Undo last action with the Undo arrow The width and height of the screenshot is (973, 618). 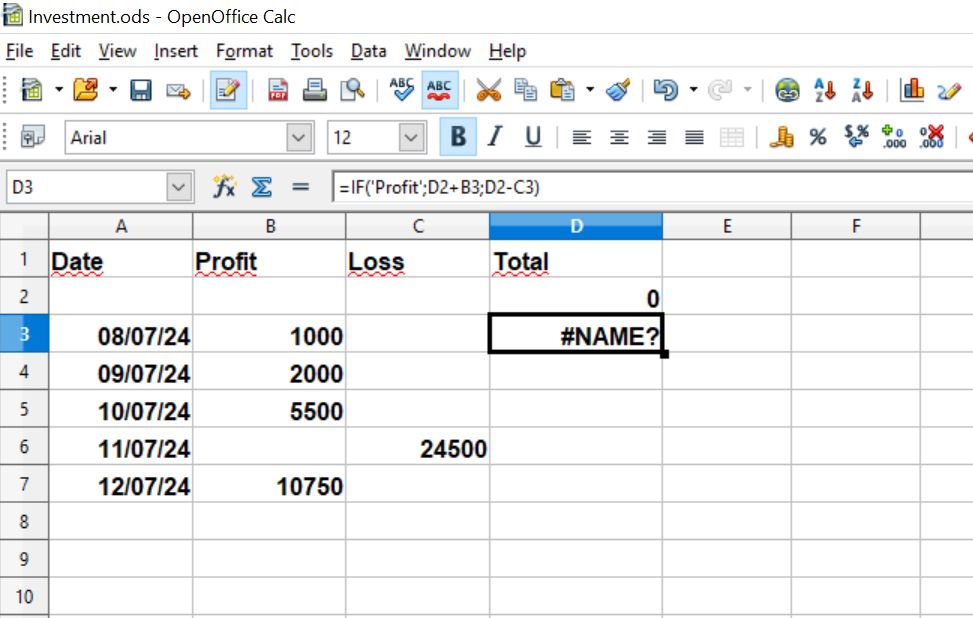click(666, 90)
